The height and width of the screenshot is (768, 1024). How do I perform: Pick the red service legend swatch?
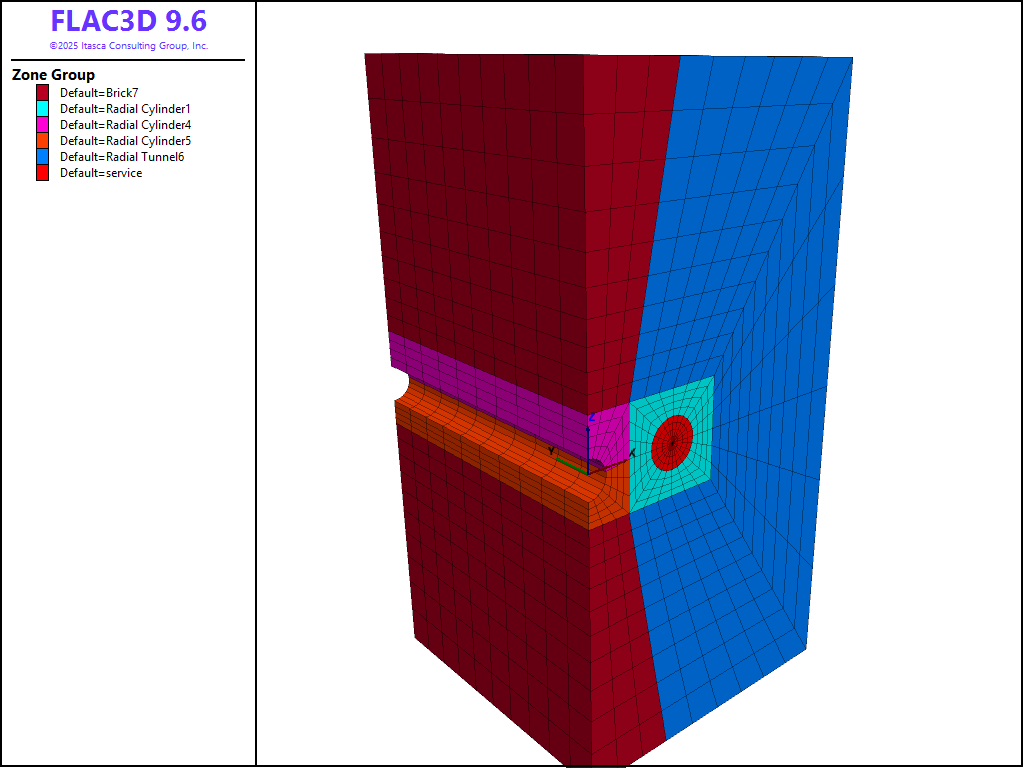click(x=42, y=173)
